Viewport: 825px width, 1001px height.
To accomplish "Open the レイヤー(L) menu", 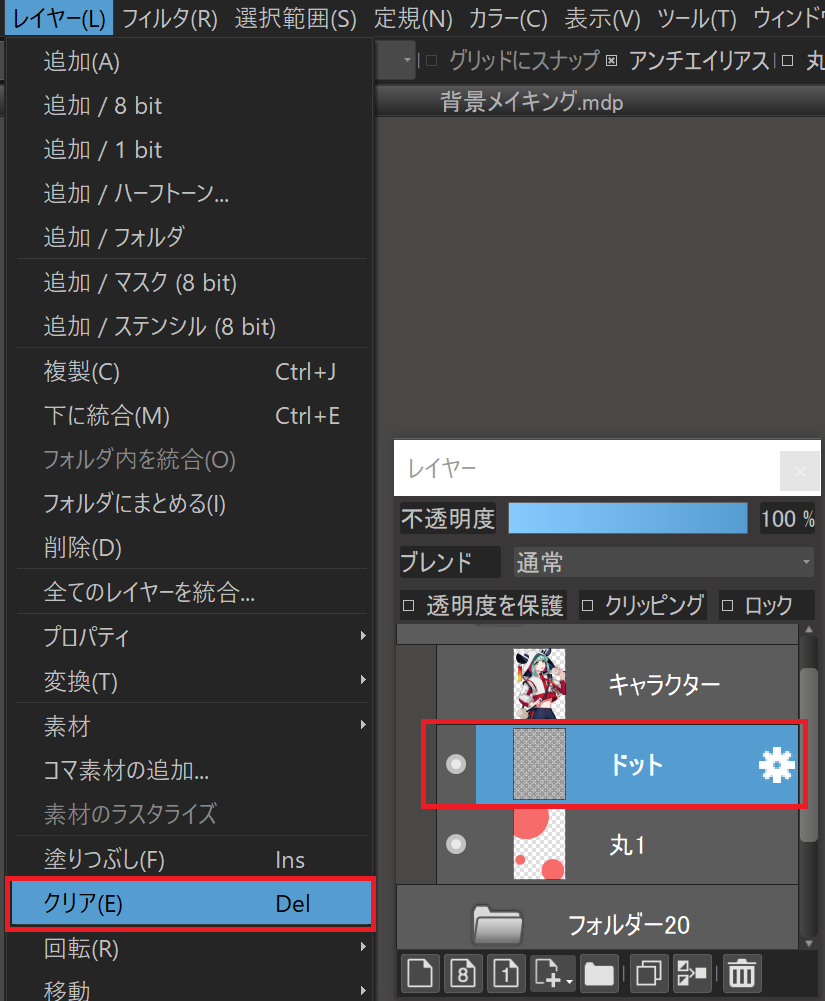I will pyautogui.click(x=59, y=18).
